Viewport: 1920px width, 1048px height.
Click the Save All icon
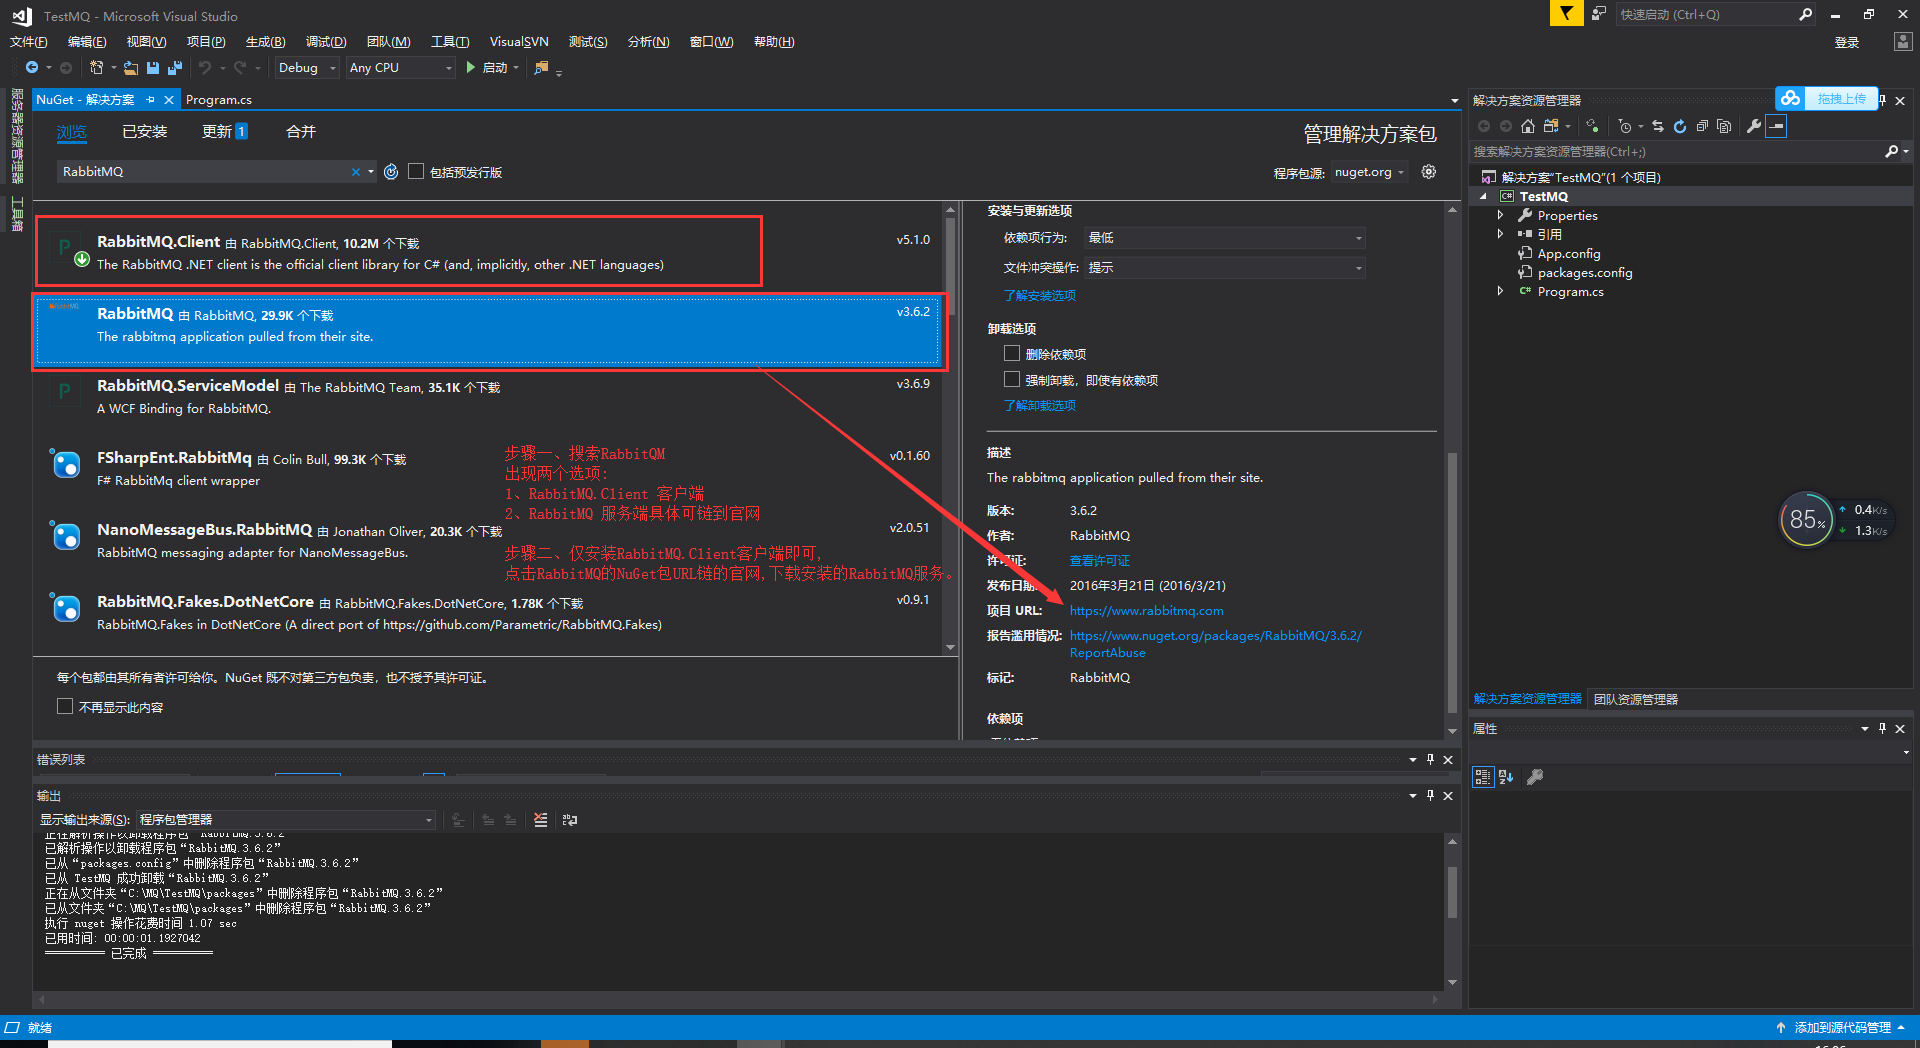point(174,68)
